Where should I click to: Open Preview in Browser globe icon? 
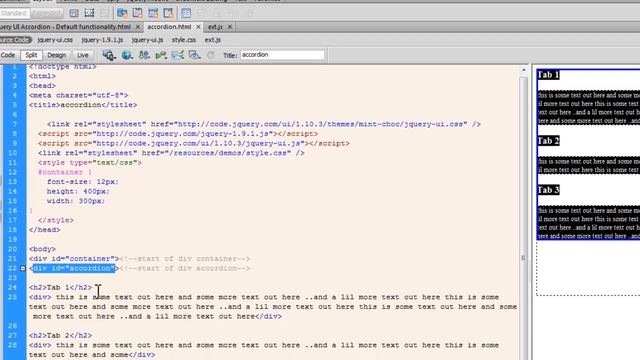127,55
